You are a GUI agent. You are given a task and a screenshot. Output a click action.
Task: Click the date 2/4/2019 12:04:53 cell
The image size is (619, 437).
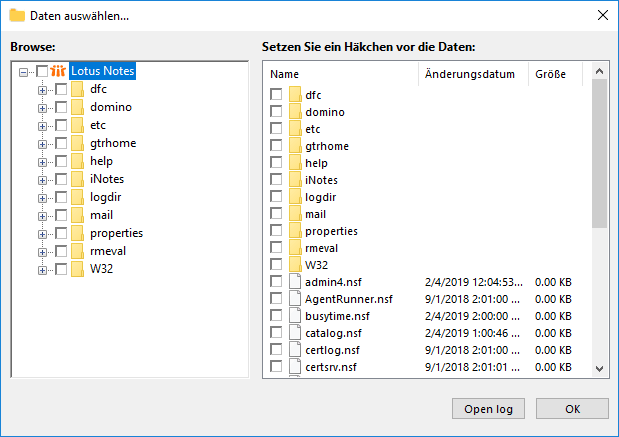point(474,282)
